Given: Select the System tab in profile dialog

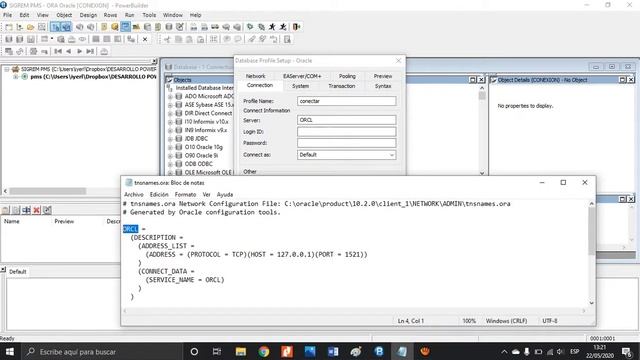Looking at the screenshot, I should (300, 86).
